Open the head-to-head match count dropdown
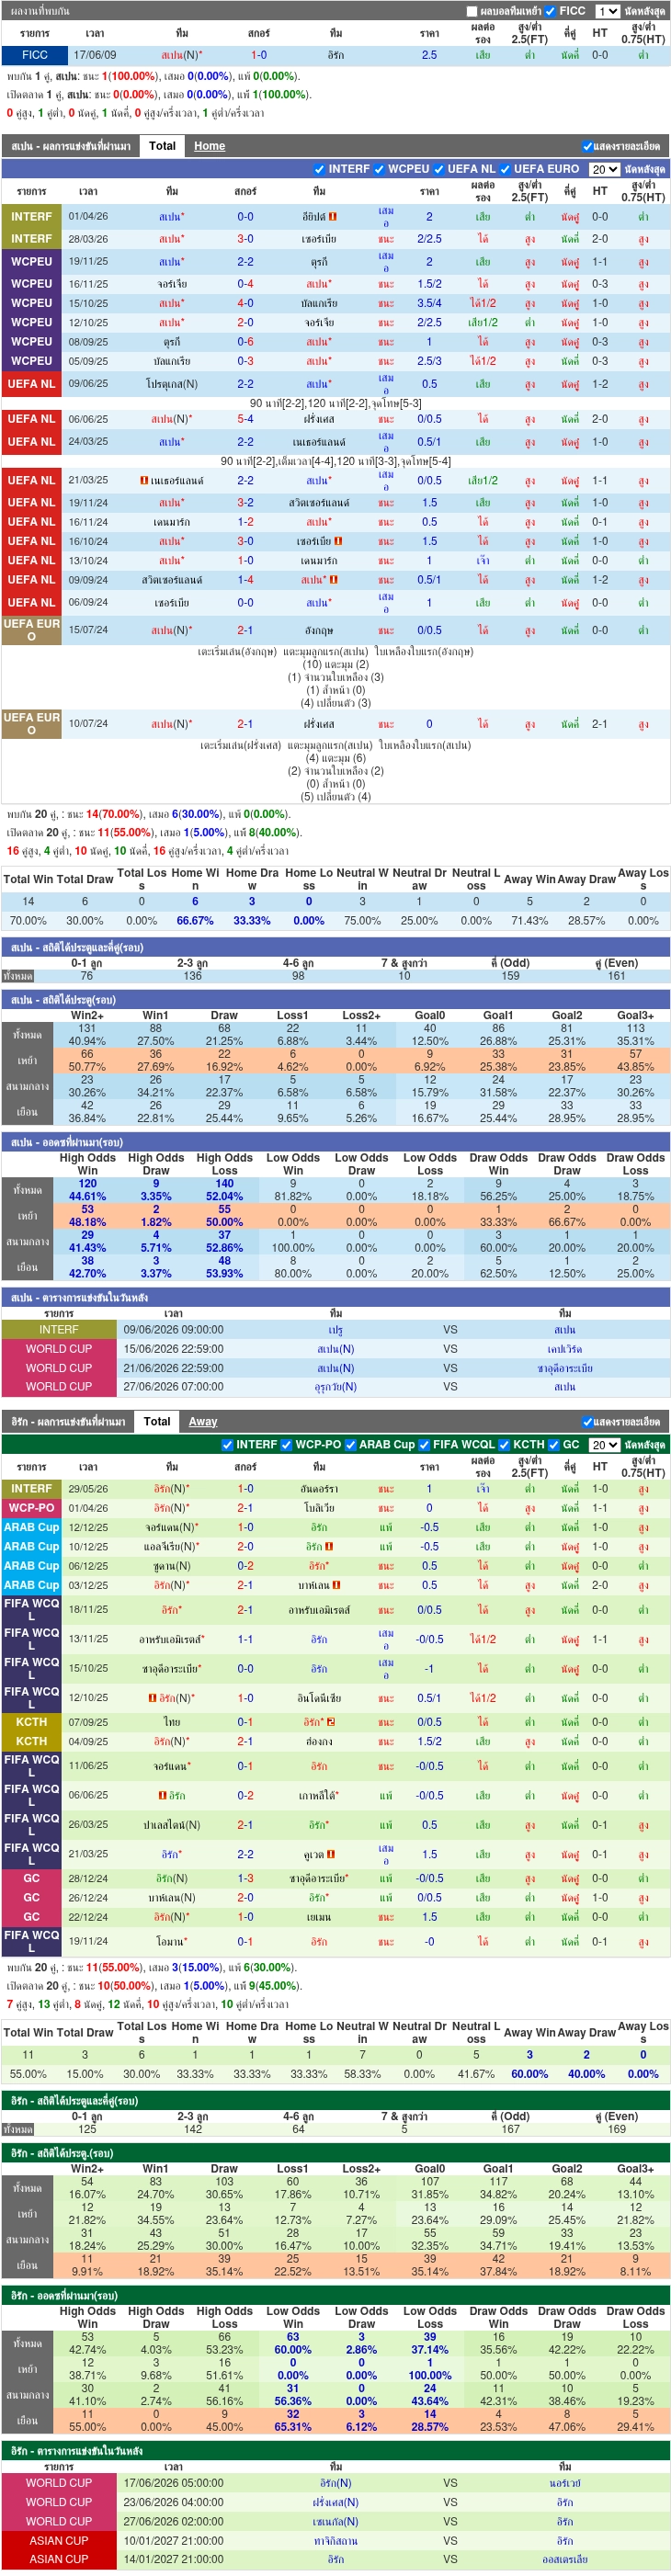Screen dimensions: 671x2576 607,11
